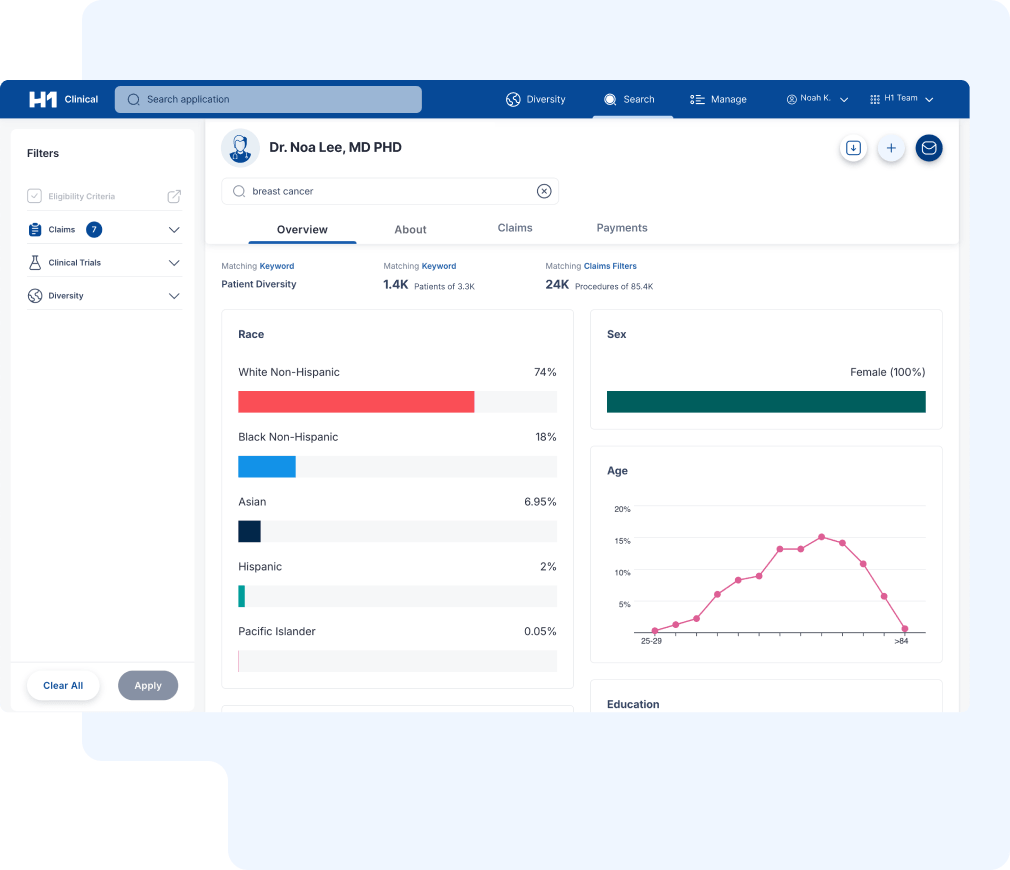The width and height of the screenshot is (1010, 870).
Task: Click the envelope email icon button
Action: 929,148
